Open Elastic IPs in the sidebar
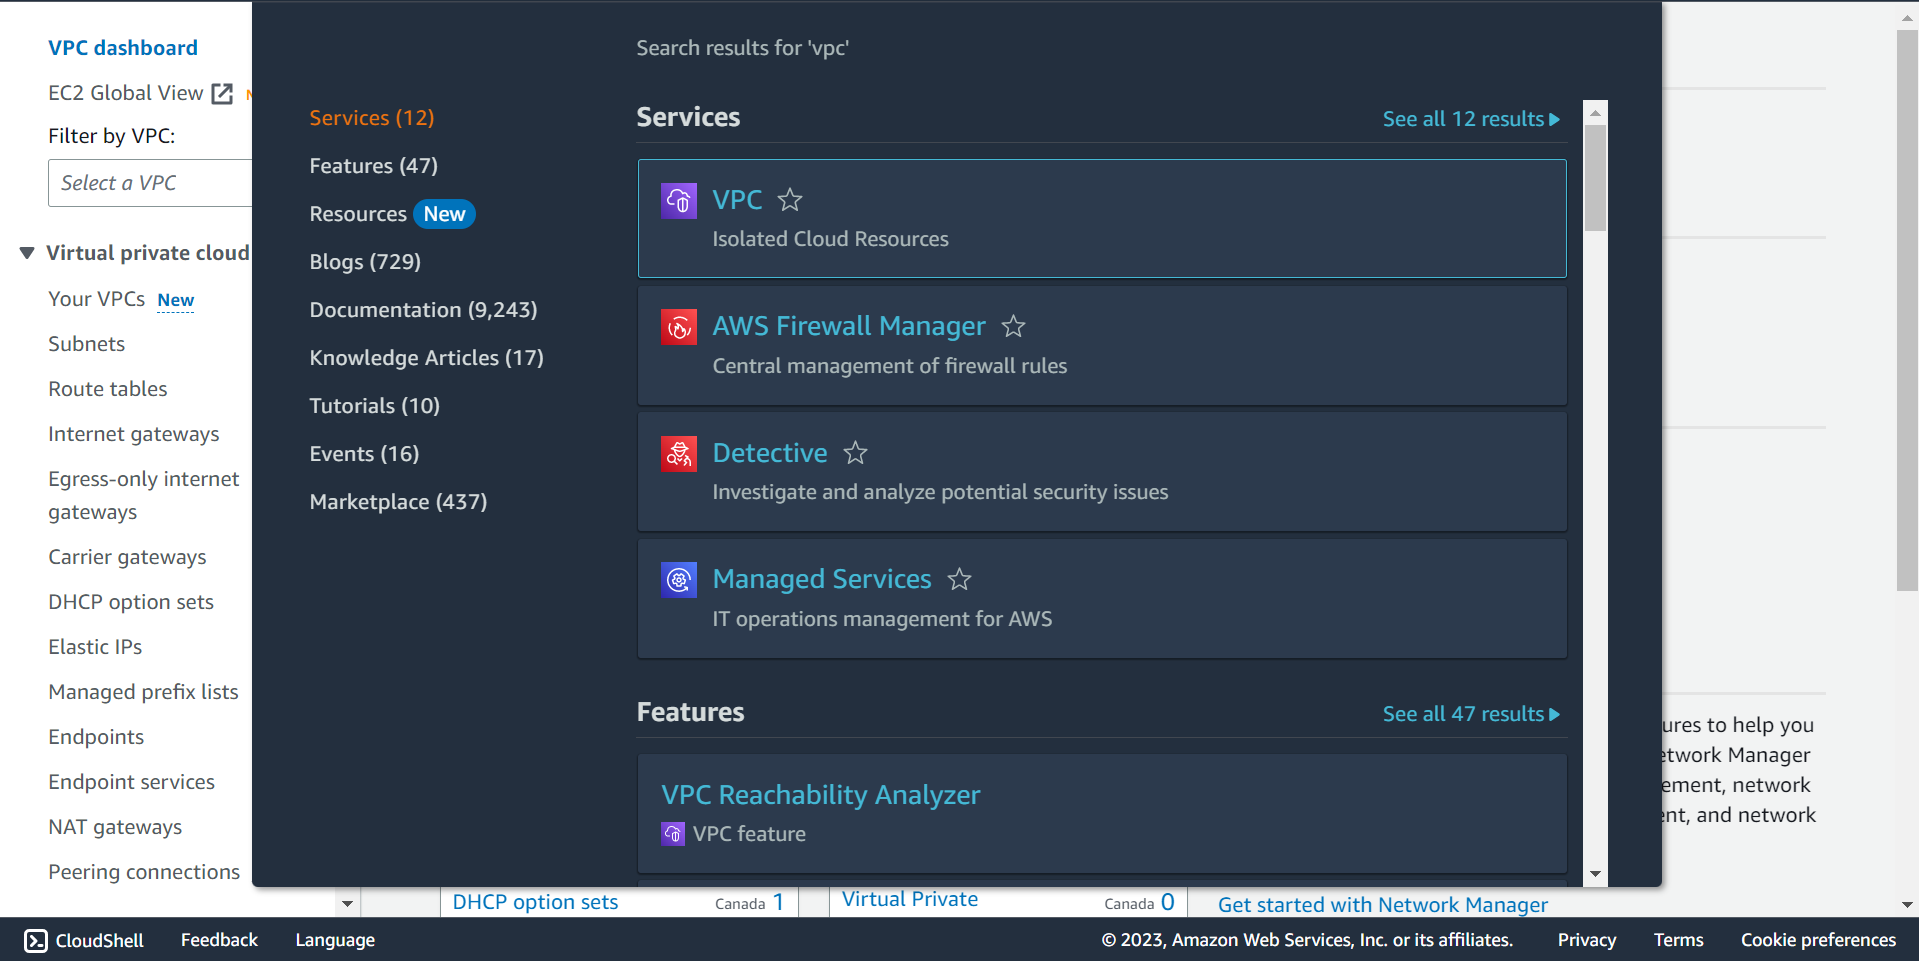This screenshot has height=961, width=1919. coord(95,647)
